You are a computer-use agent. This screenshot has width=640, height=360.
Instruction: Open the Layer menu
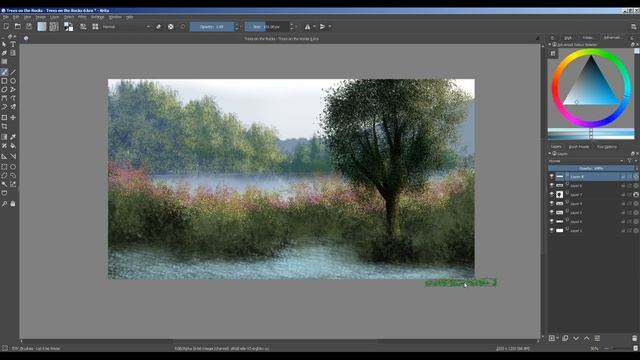[x=55, y=17]
